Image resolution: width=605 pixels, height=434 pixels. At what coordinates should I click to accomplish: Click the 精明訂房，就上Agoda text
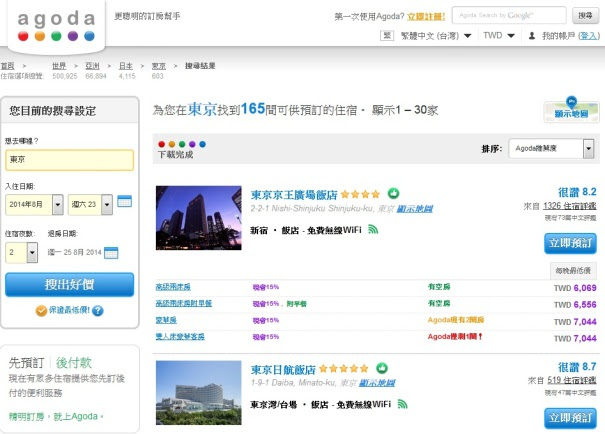pos(56,417)
